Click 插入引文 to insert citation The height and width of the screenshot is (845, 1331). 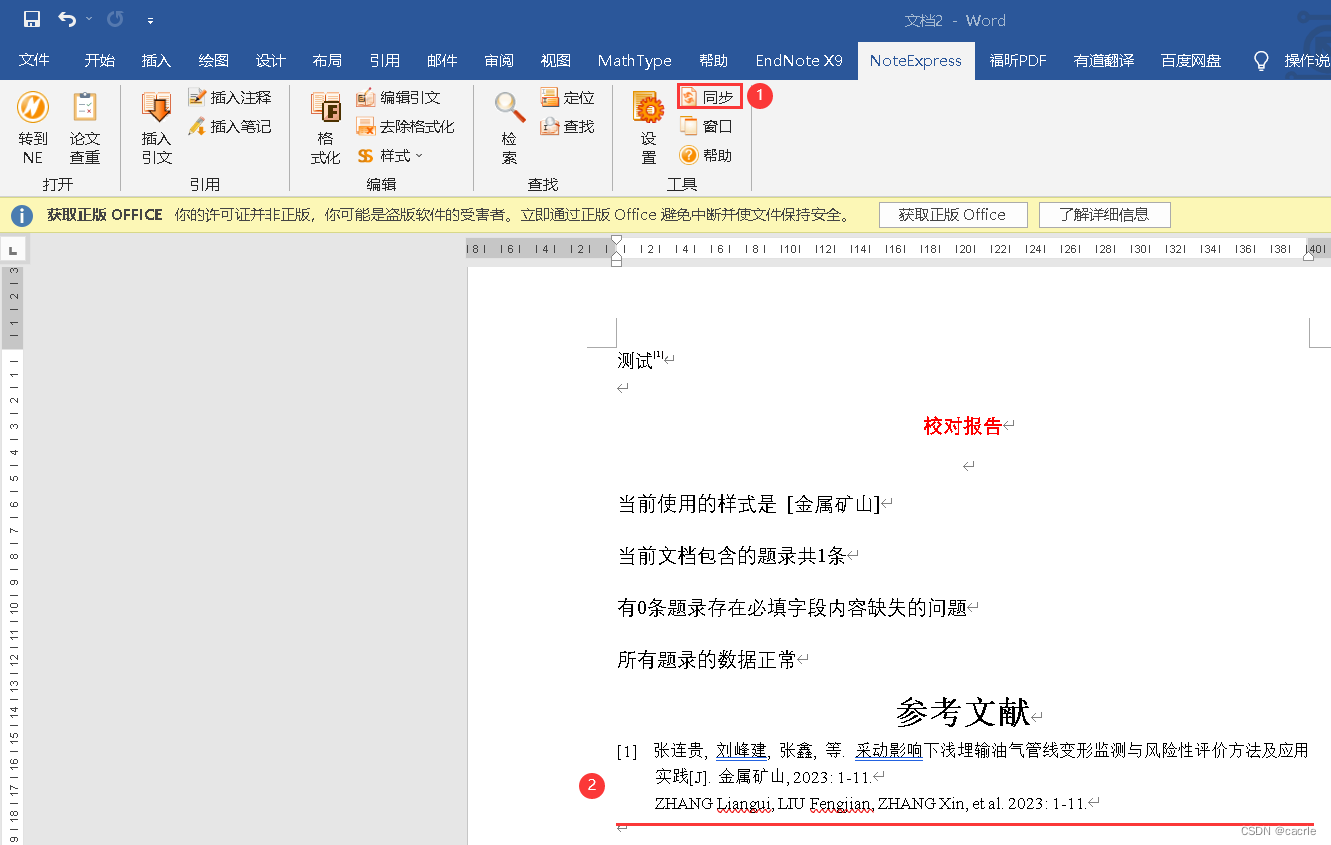point(156,128)
